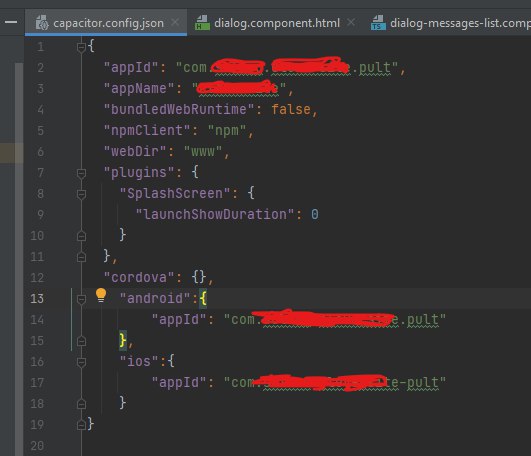Switch to the capacitor.config.json tab
The height and width of the screenshot is (456, 531).
(x=106, y=23)
